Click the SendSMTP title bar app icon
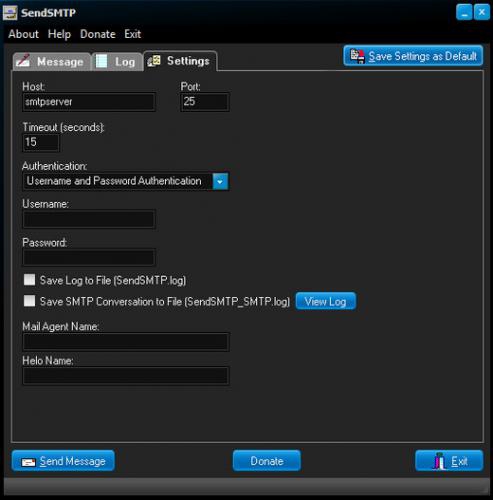Viewport: 493px width, 500px height. [x=10, y=13]
